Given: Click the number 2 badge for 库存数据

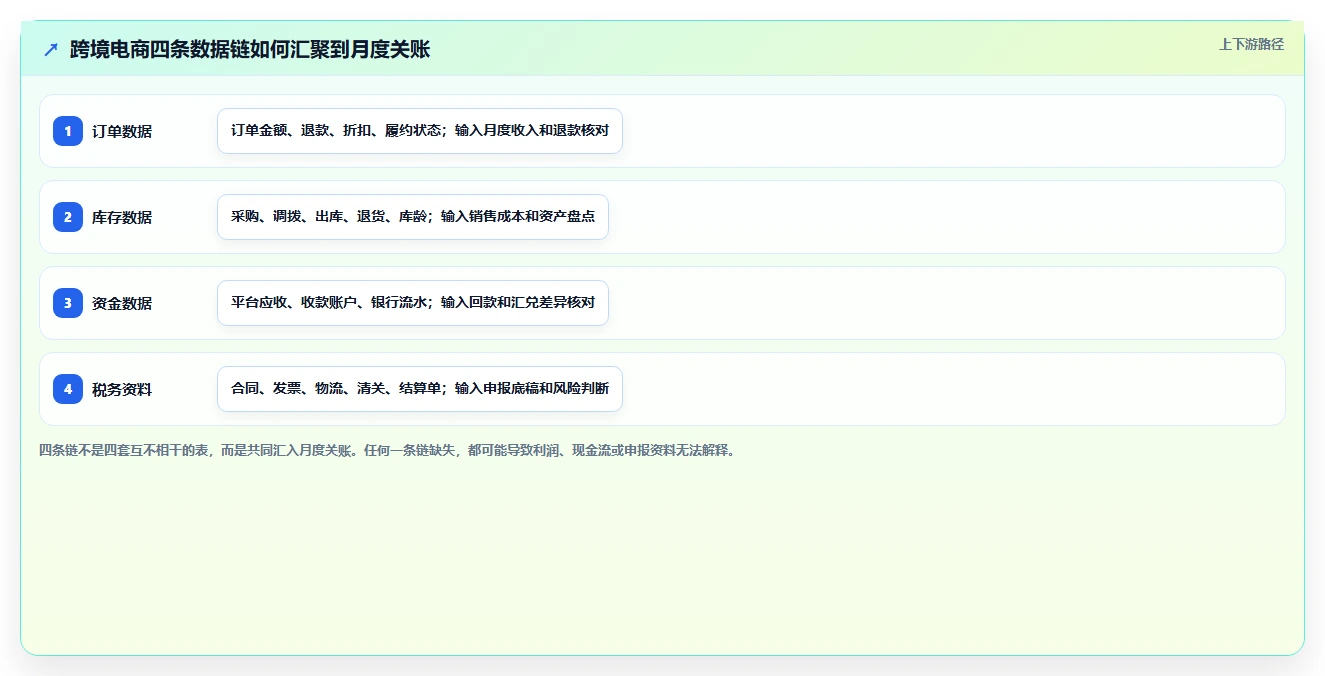Looking at the screenshot, I should [68, 217].
